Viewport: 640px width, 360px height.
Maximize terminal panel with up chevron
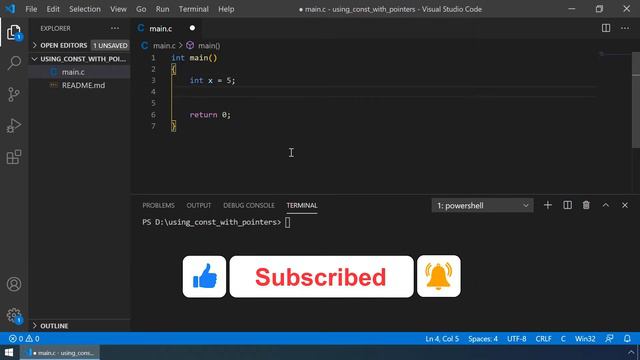[x=606, y=205]
